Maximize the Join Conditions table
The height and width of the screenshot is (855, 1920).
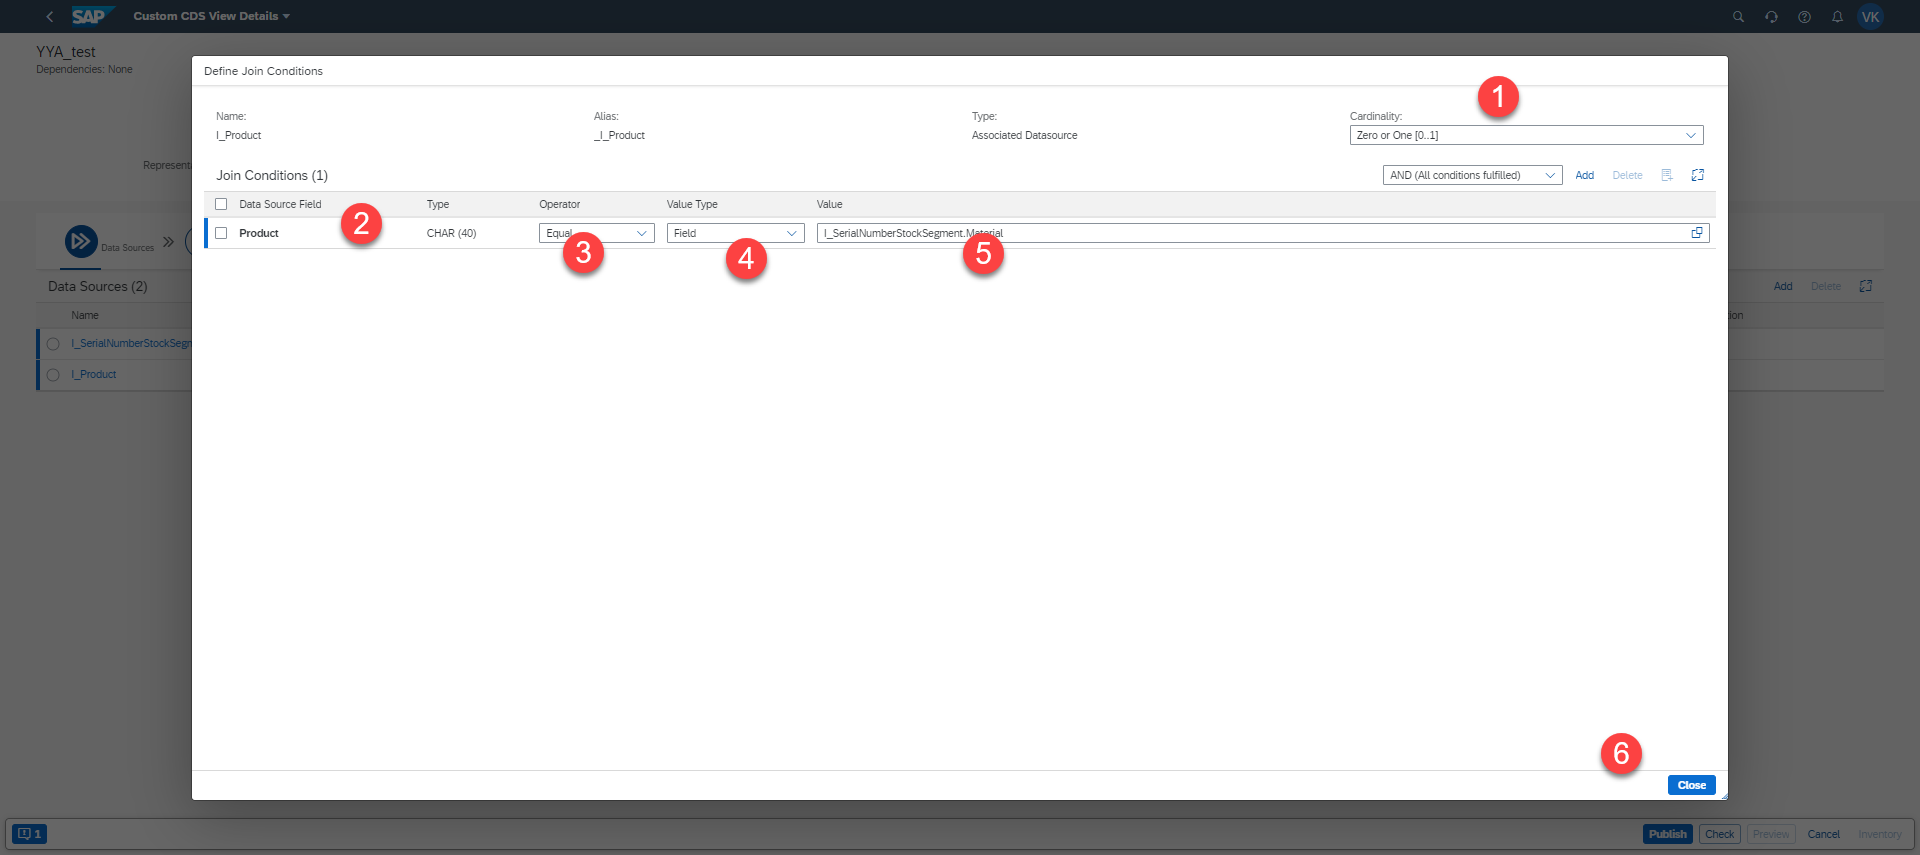point(1697,175)
